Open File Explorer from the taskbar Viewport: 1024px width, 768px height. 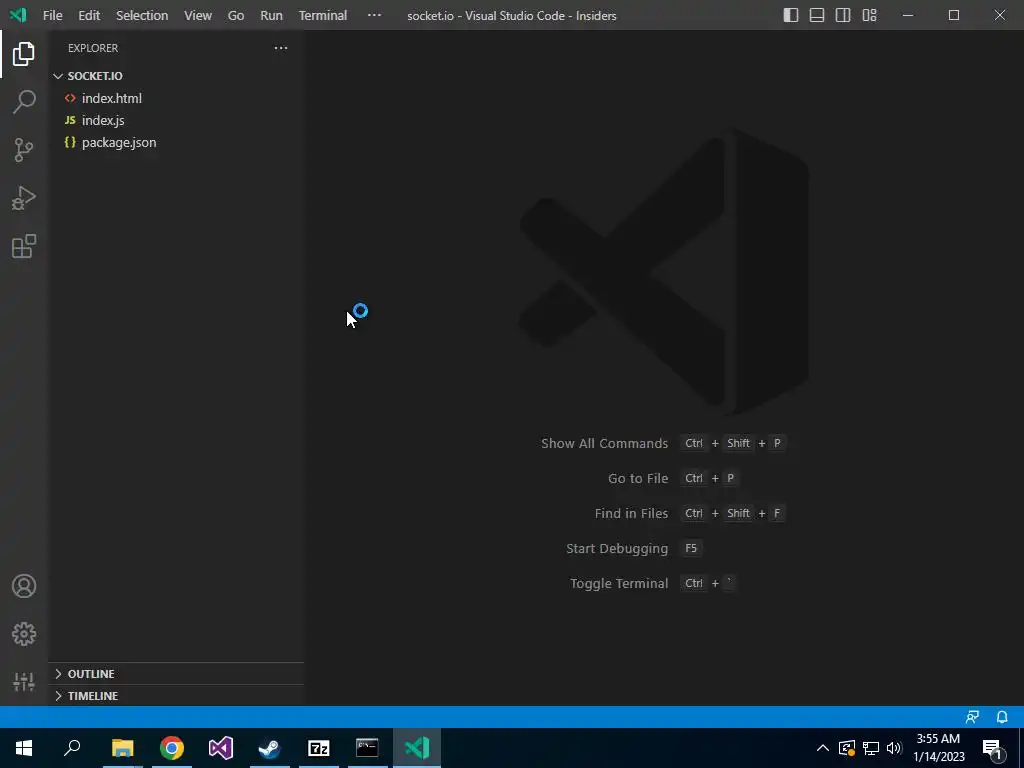coord(122,748)
